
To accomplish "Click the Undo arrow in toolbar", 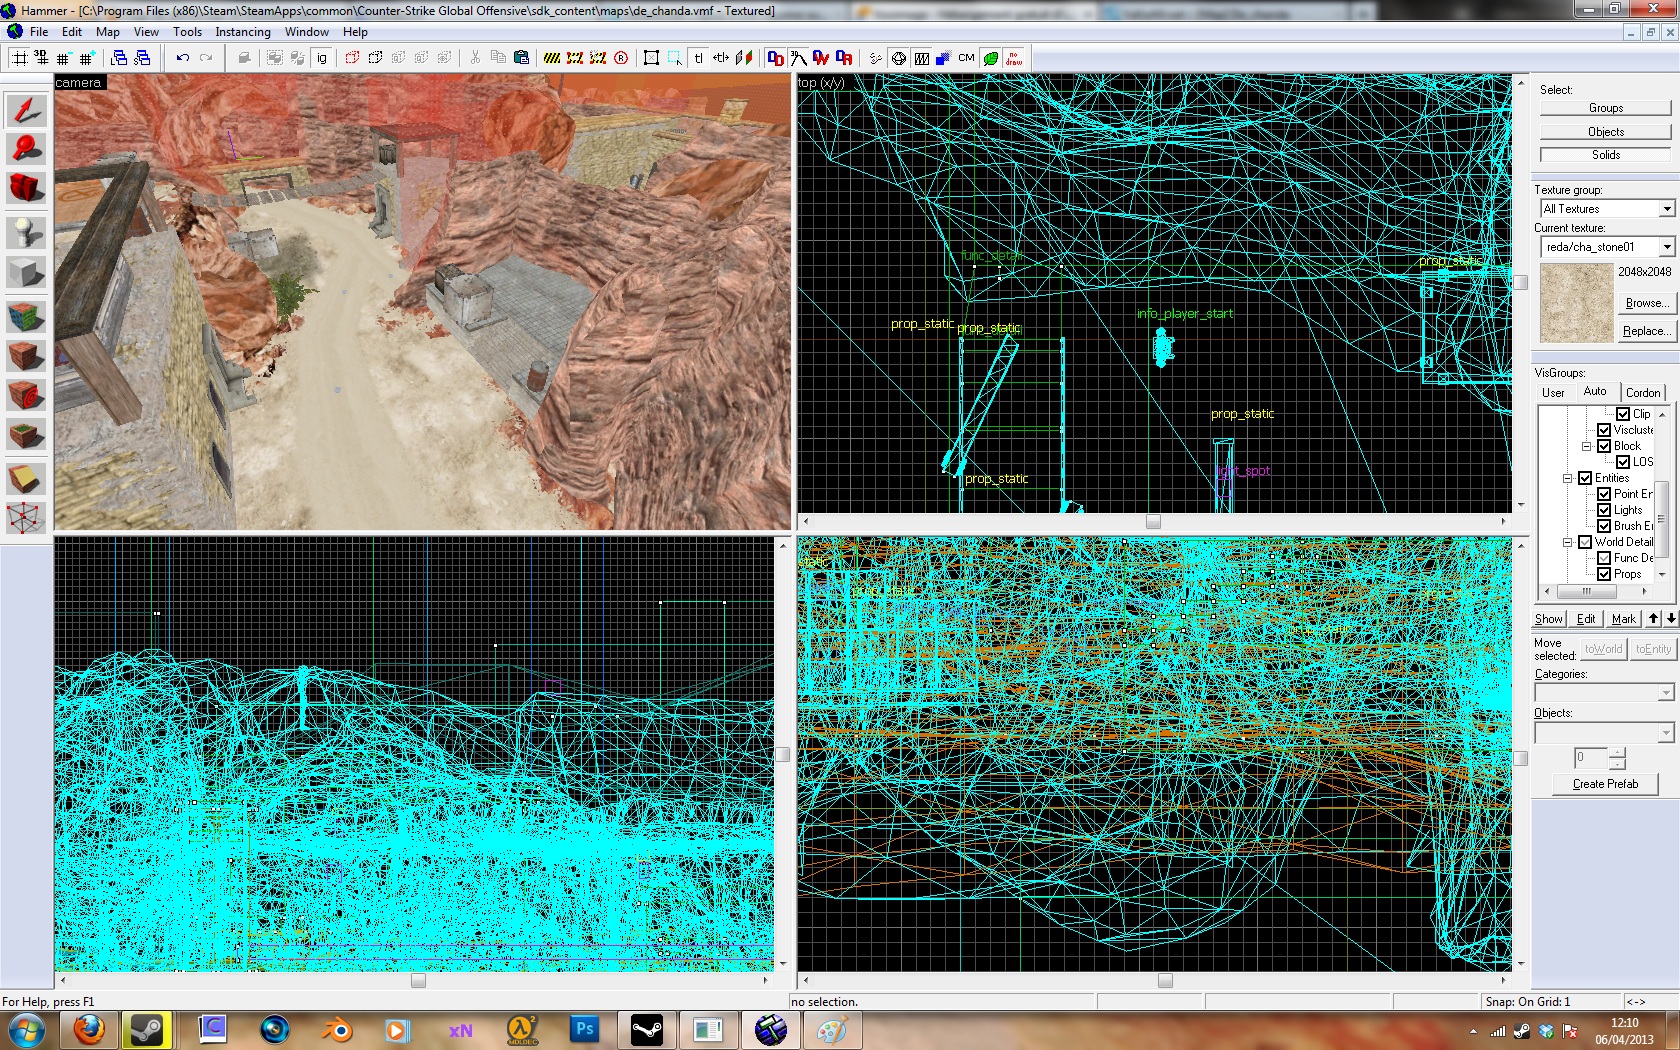I will tap(182, 58).
